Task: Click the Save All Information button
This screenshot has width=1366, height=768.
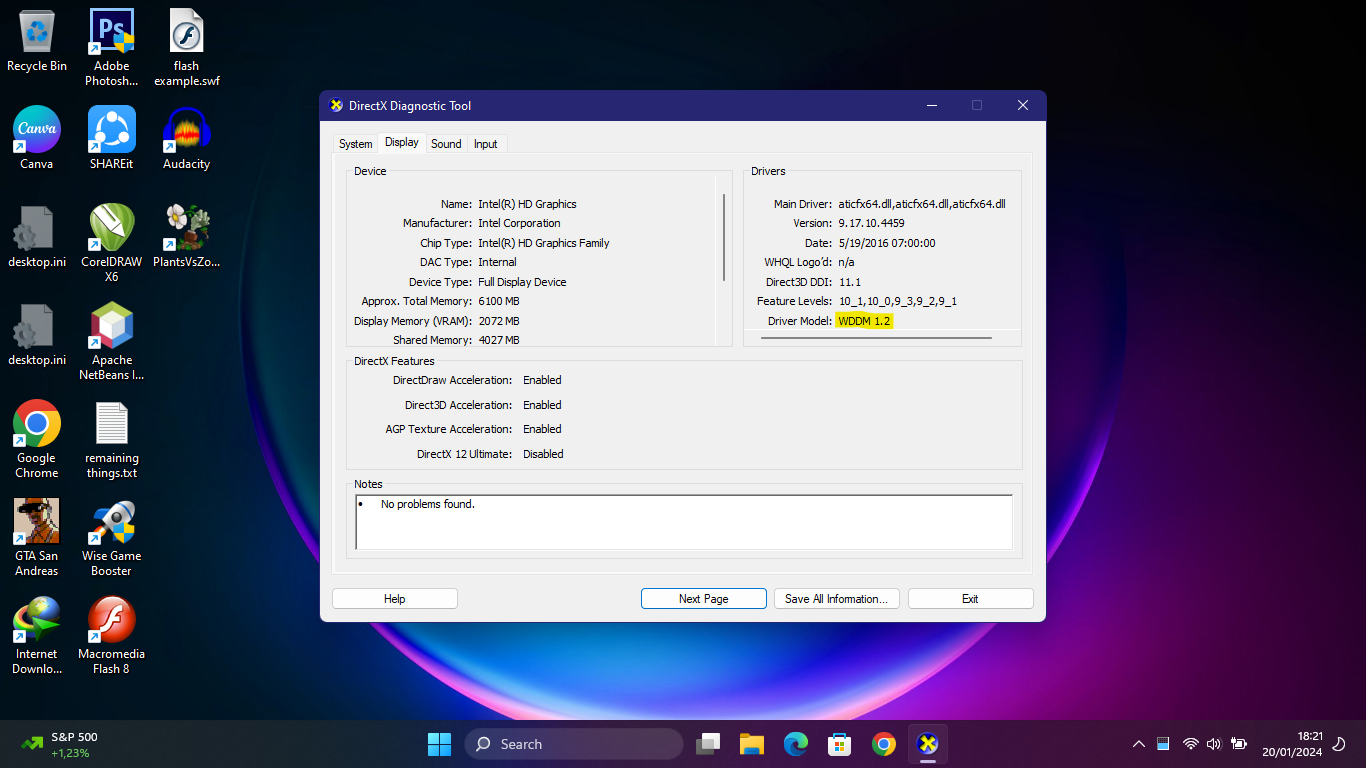Action: click(837, 599)
